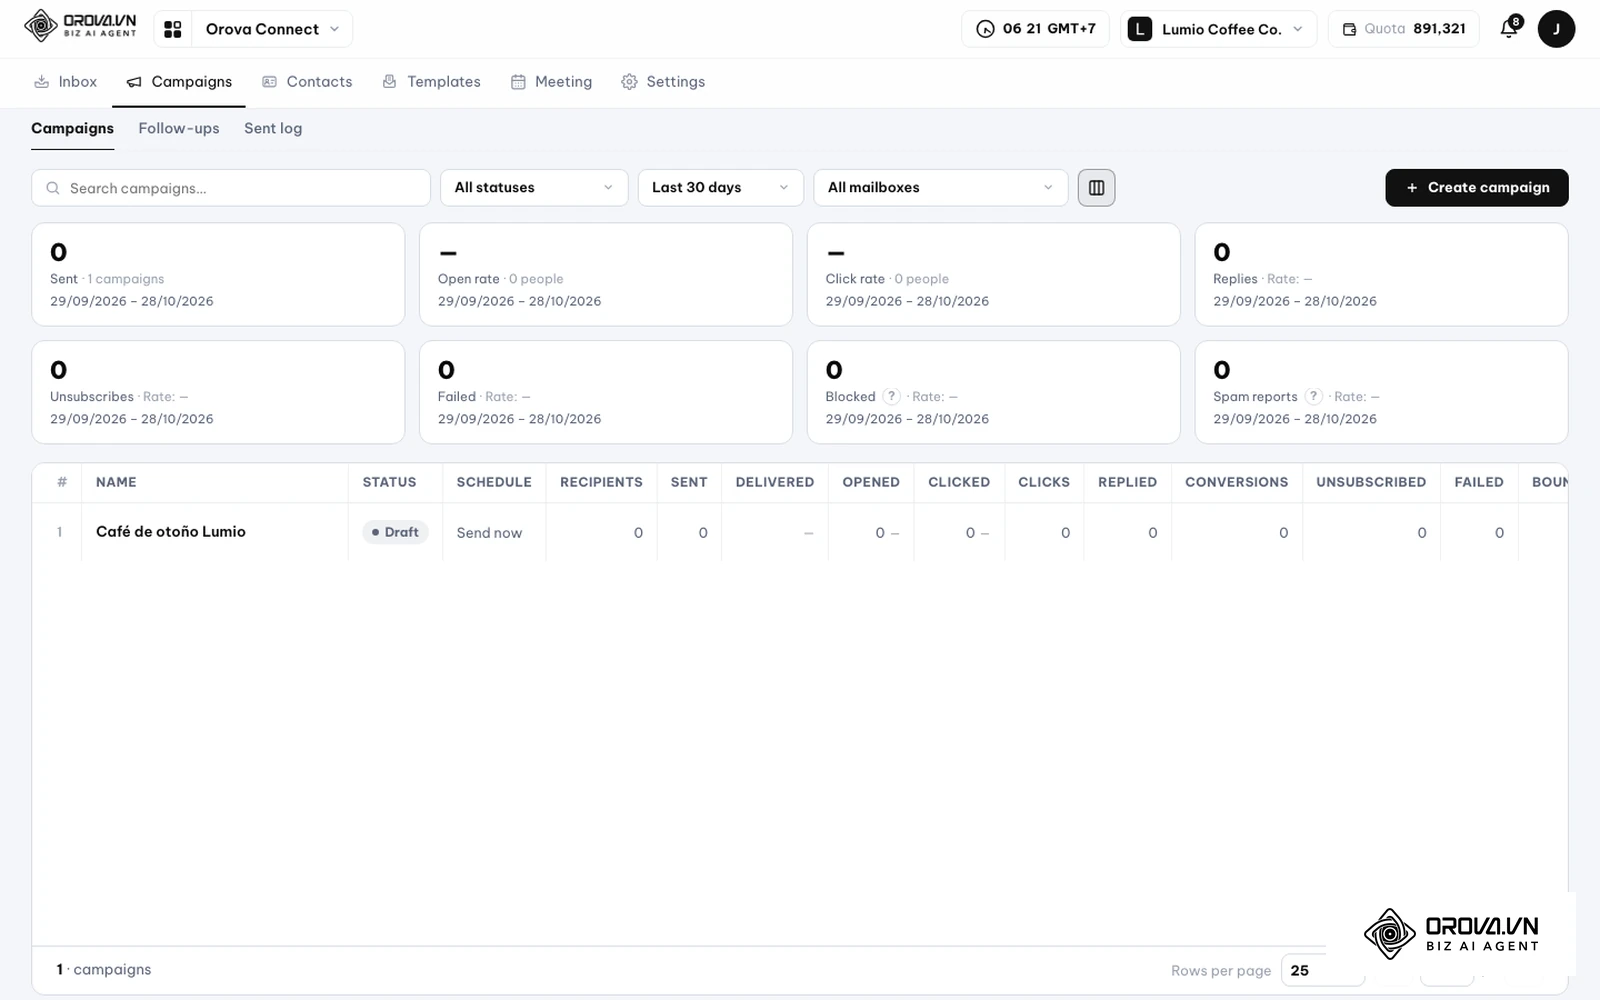Click the Failed stats card
This screenshot has width=1600, height=1000.
point(606,392)
